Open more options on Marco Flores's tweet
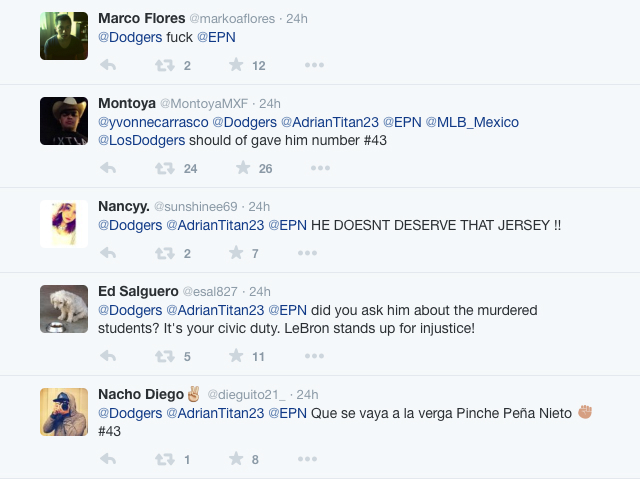Viewport: 640px width, 479px height. (314, 66)
